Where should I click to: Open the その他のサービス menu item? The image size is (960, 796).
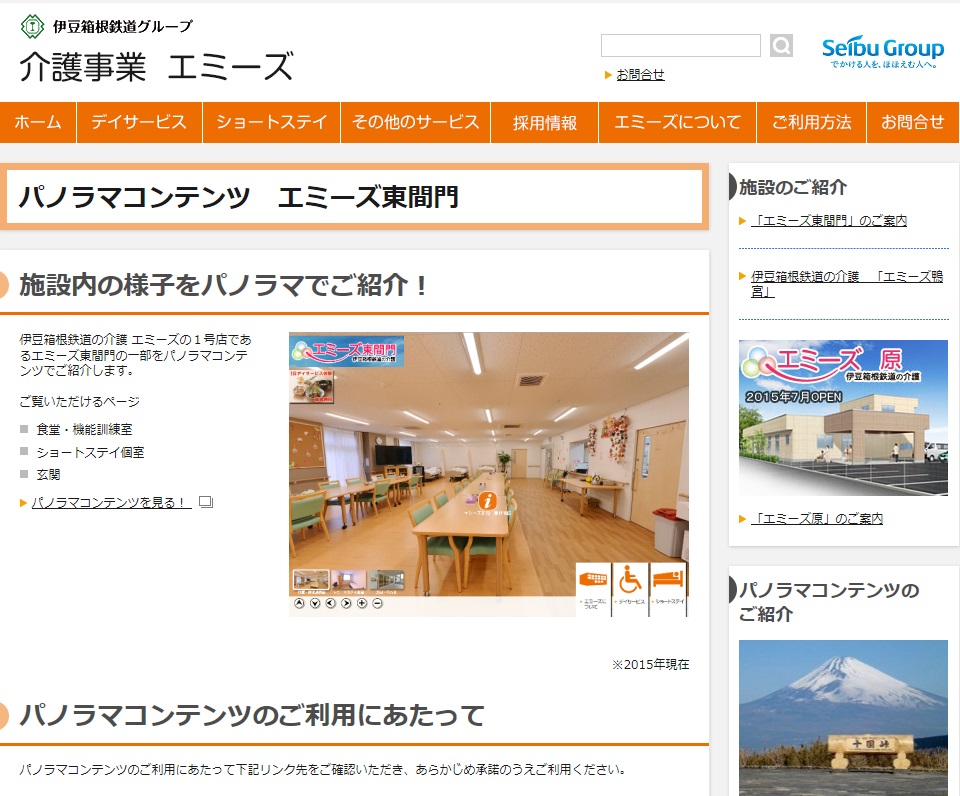tap(415, 122)
